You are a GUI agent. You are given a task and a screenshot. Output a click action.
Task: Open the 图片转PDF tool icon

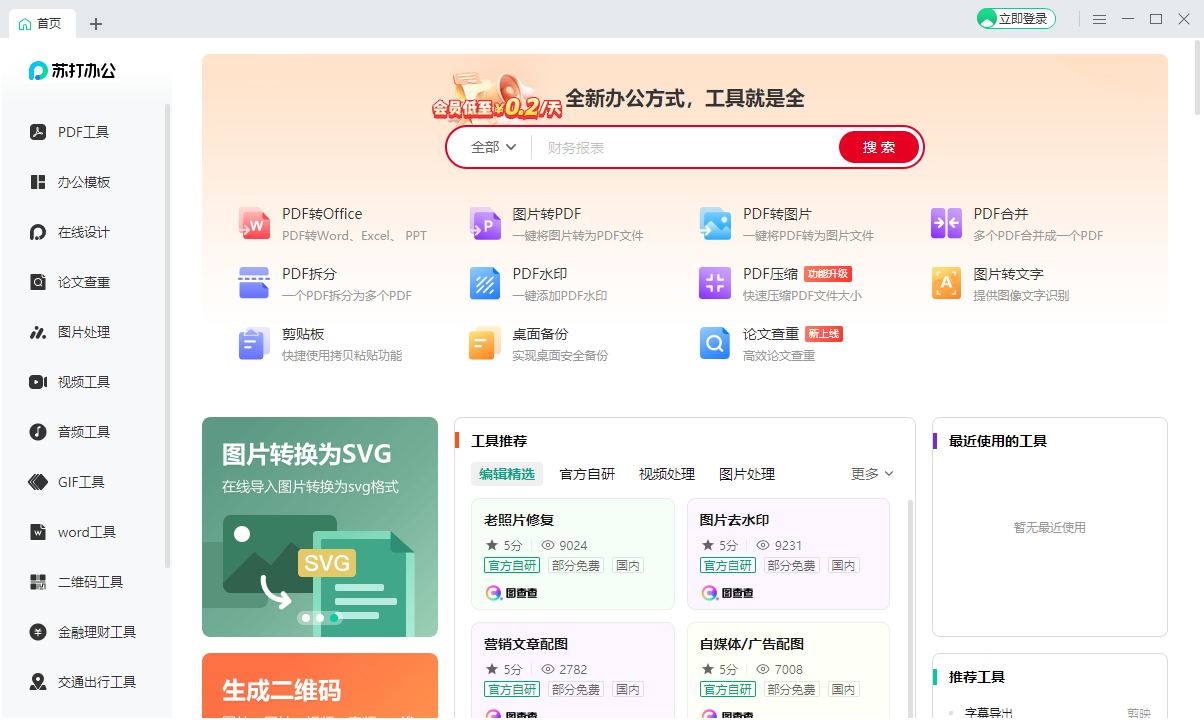pos(485,224)
